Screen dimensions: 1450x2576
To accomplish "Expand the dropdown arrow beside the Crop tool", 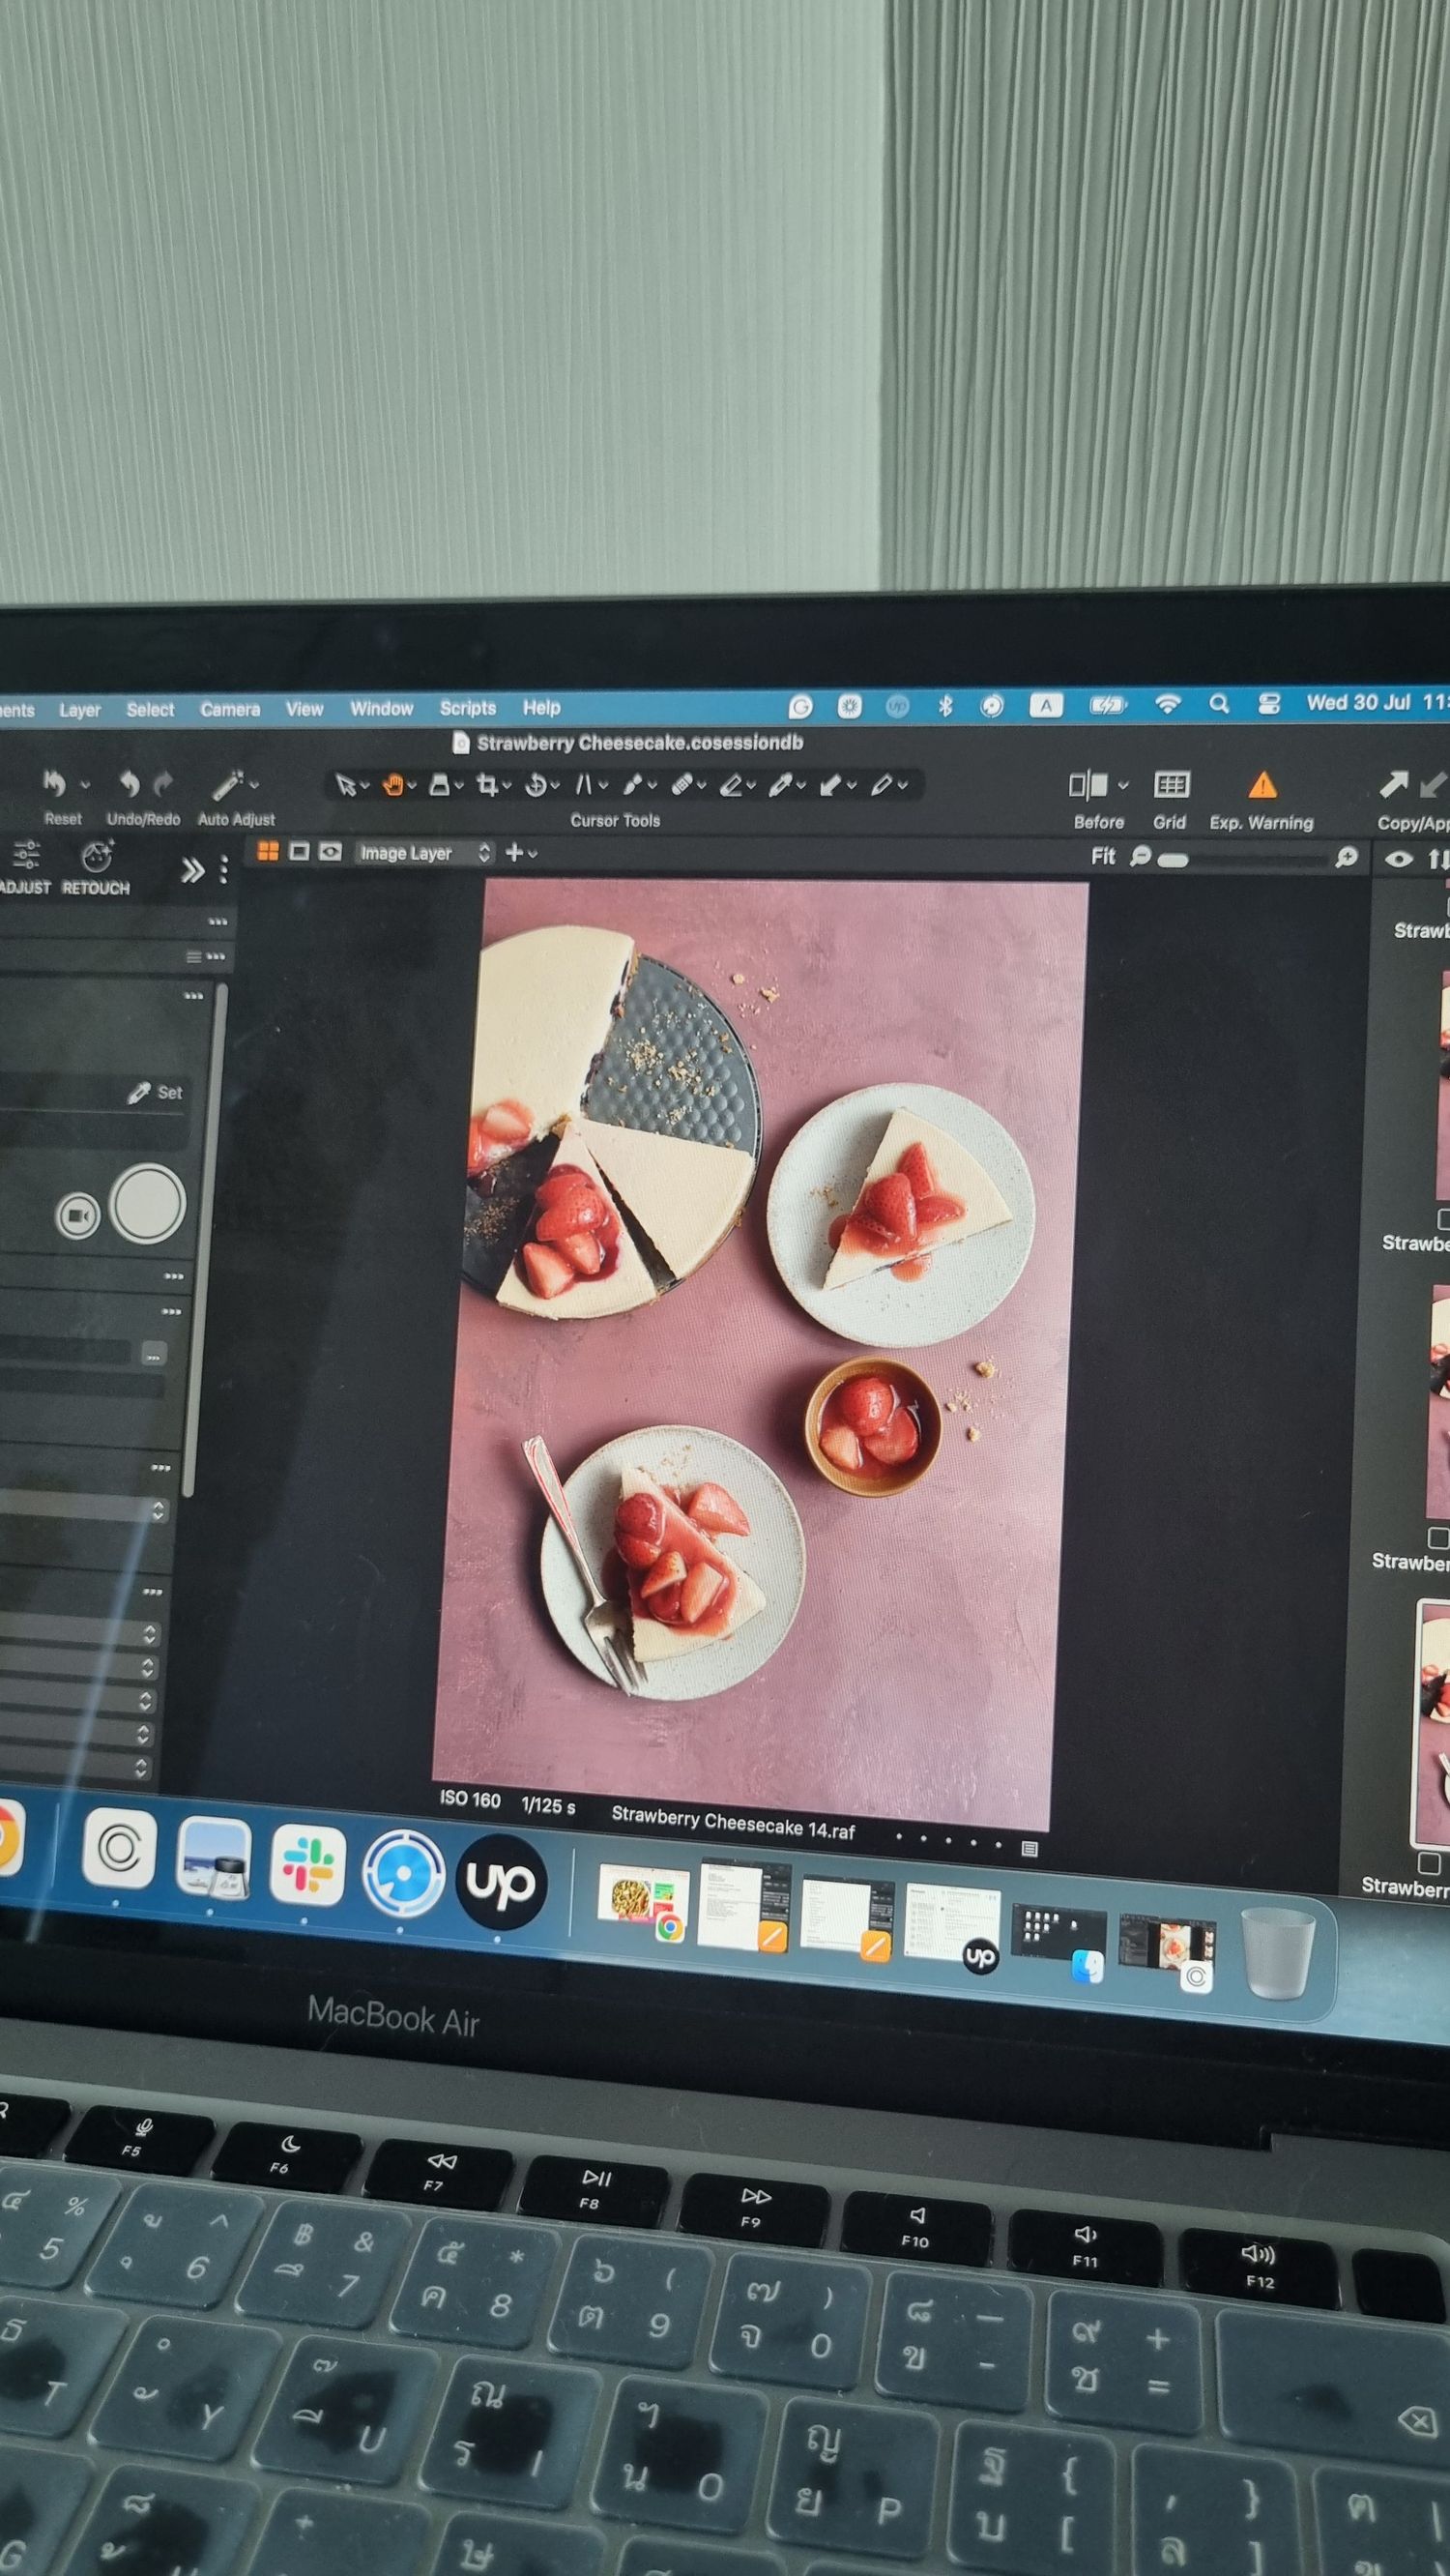I will tap(507, 786).
